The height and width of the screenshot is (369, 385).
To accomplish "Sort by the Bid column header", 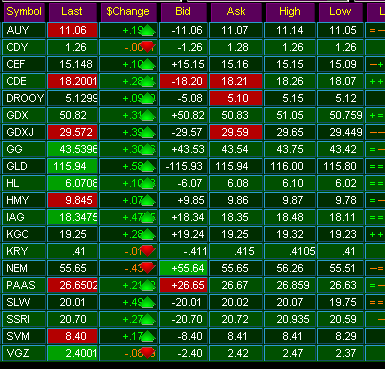I will point(184,12).
